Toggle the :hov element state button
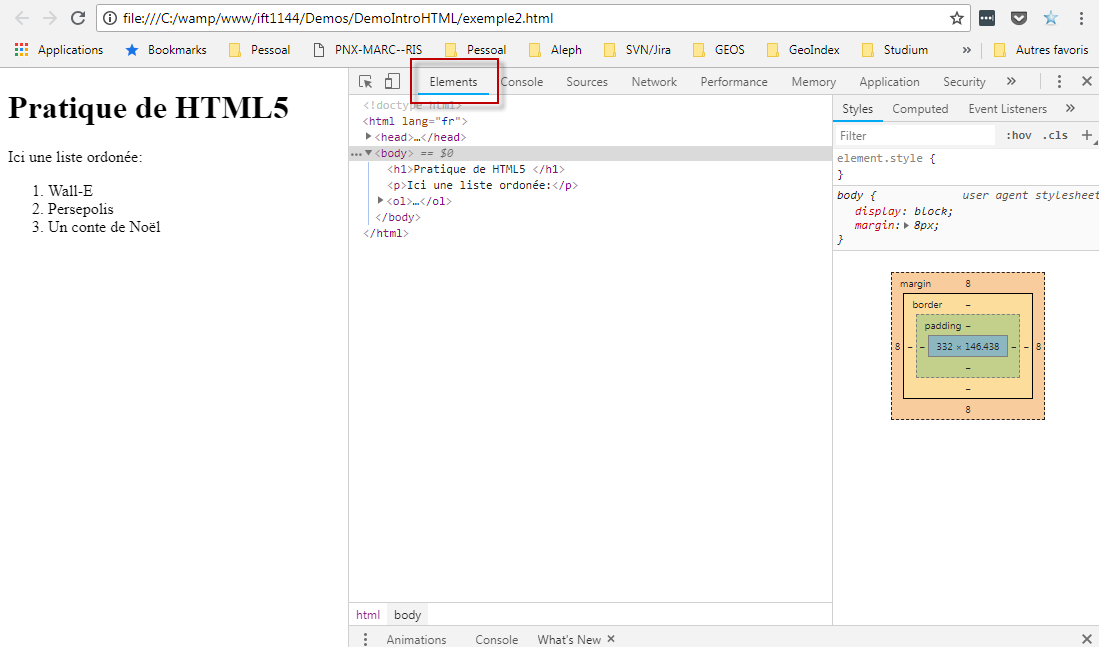Screen dimensions: 1099x647 click(x=1018, y=135)
